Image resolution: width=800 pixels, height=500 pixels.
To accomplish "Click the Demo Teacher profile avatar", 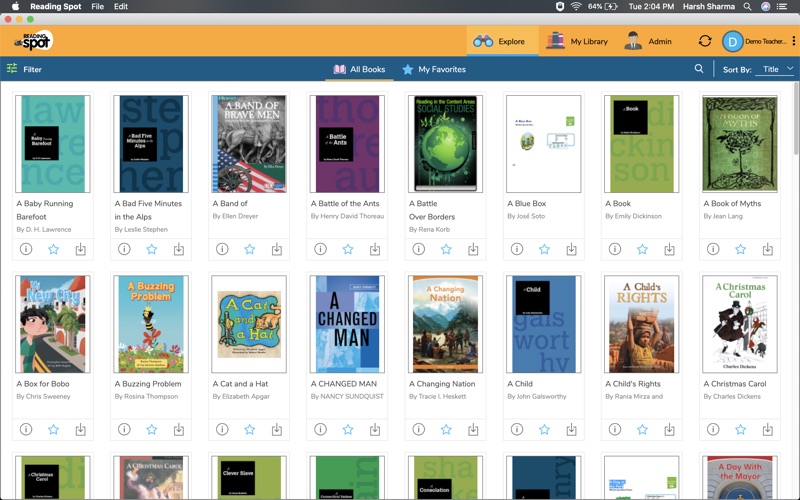I will pos(732,41).
